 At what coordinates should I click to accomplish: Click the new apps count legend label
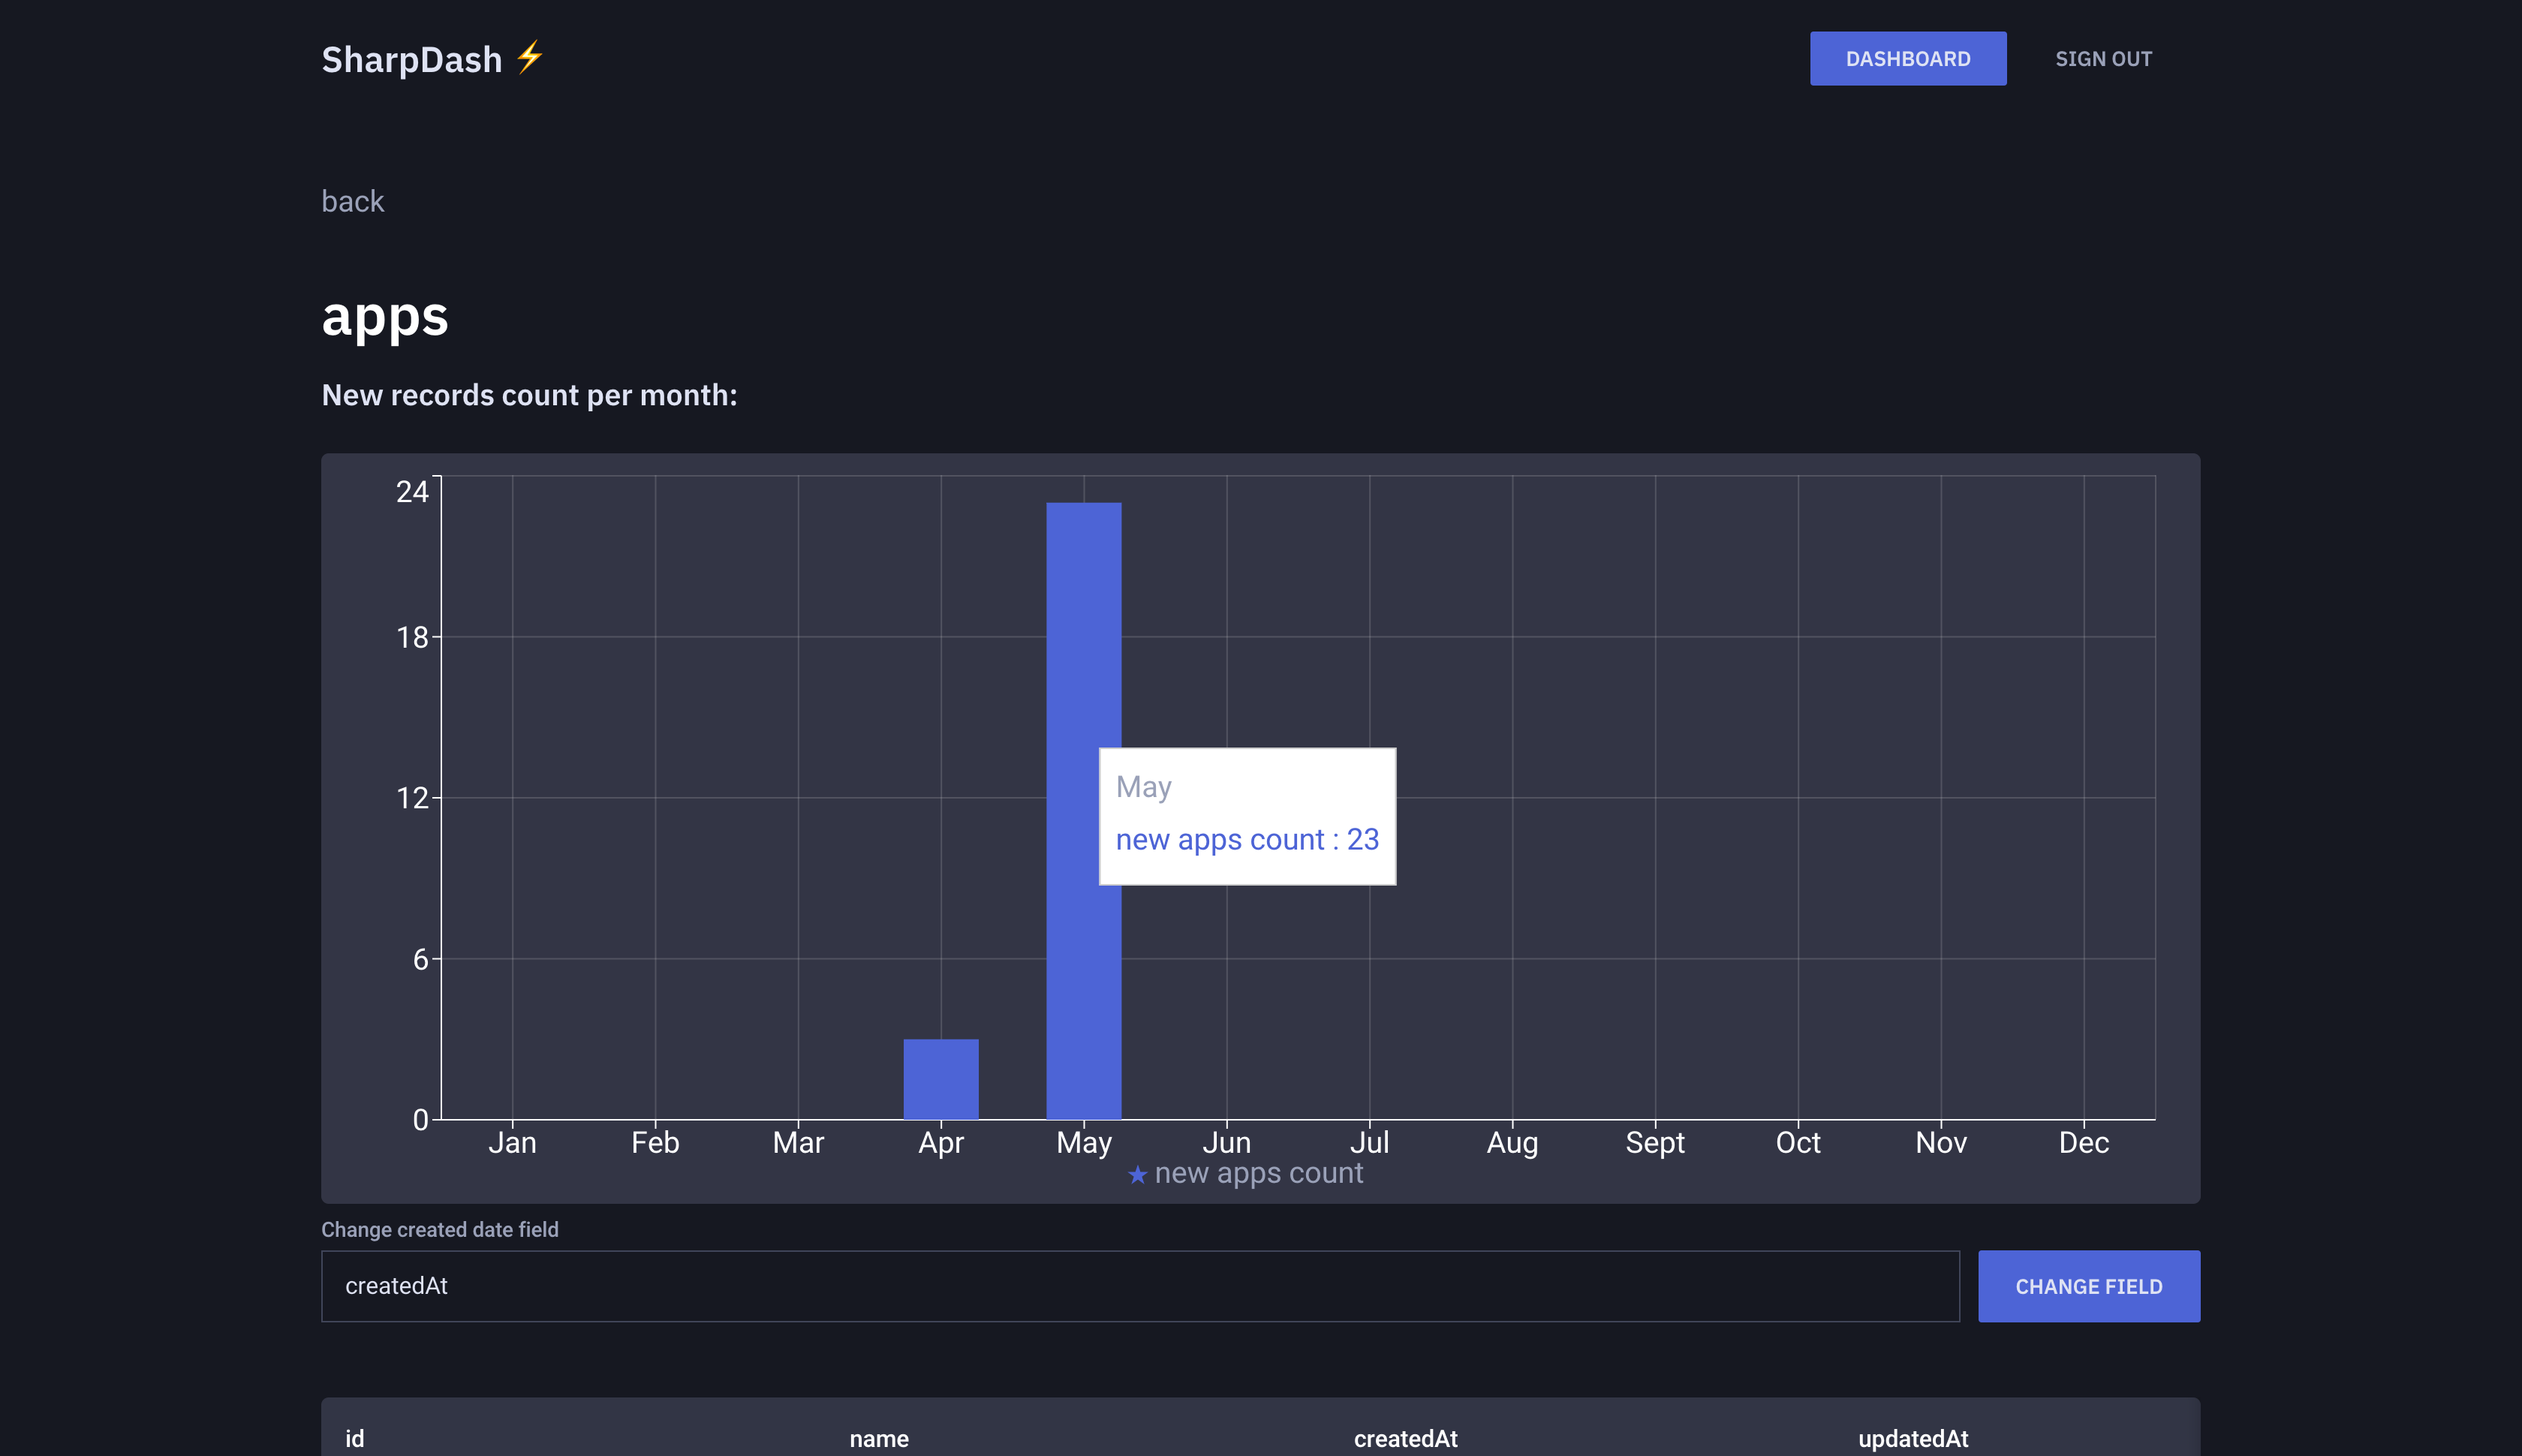click(x=1258, y=1173)
